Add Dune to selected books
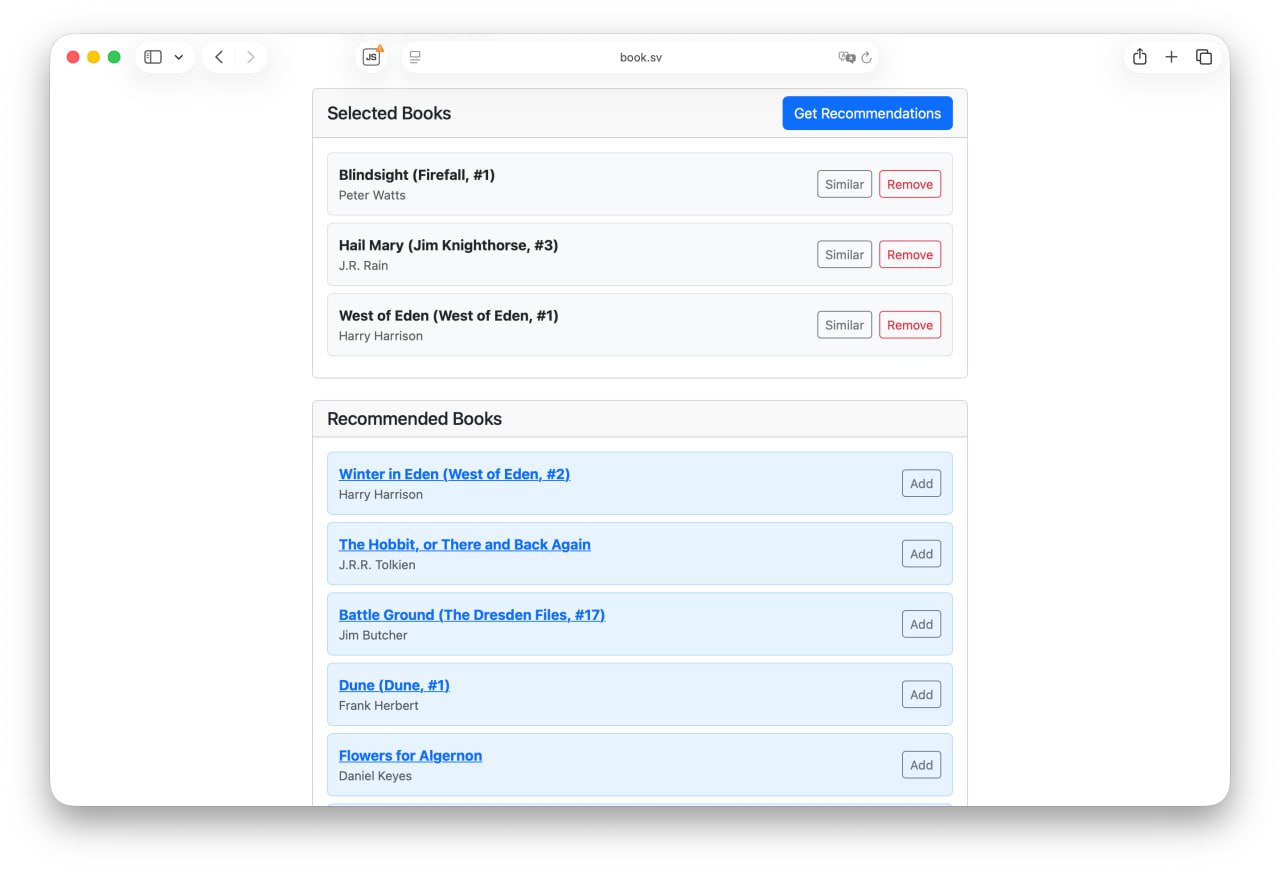 tap(921, 694)
